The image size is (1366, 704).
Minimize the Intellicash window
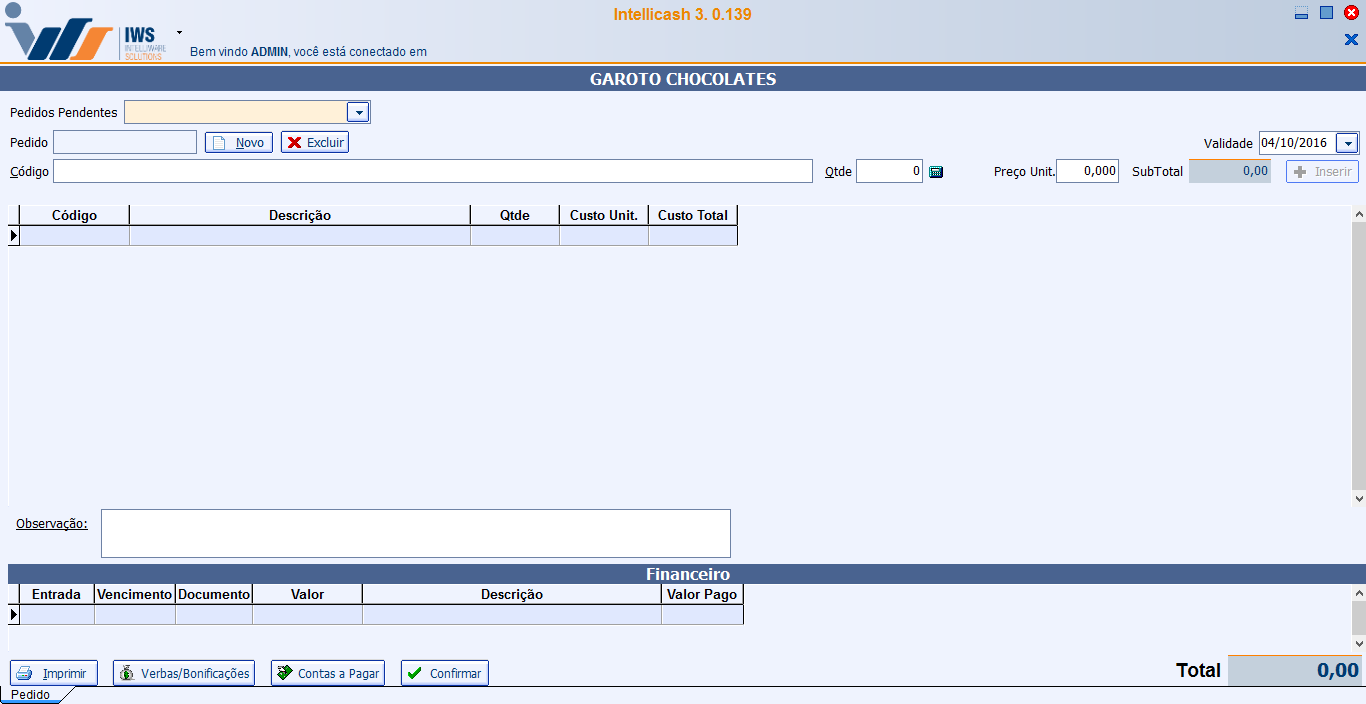click(1301, 13)
